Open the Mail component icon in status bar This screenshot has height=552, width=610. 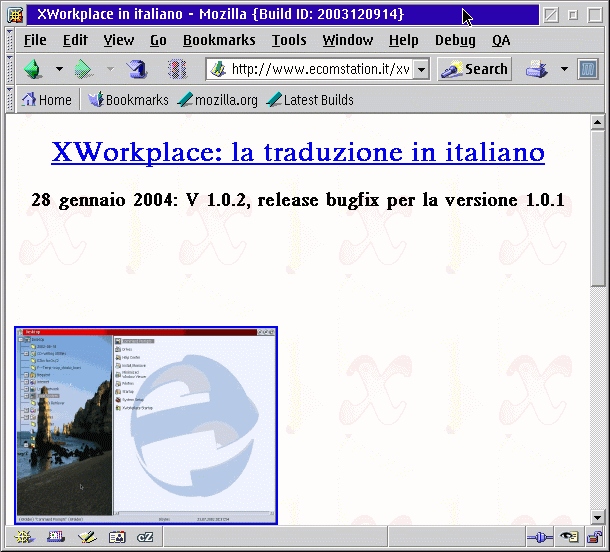pos(56,538)
